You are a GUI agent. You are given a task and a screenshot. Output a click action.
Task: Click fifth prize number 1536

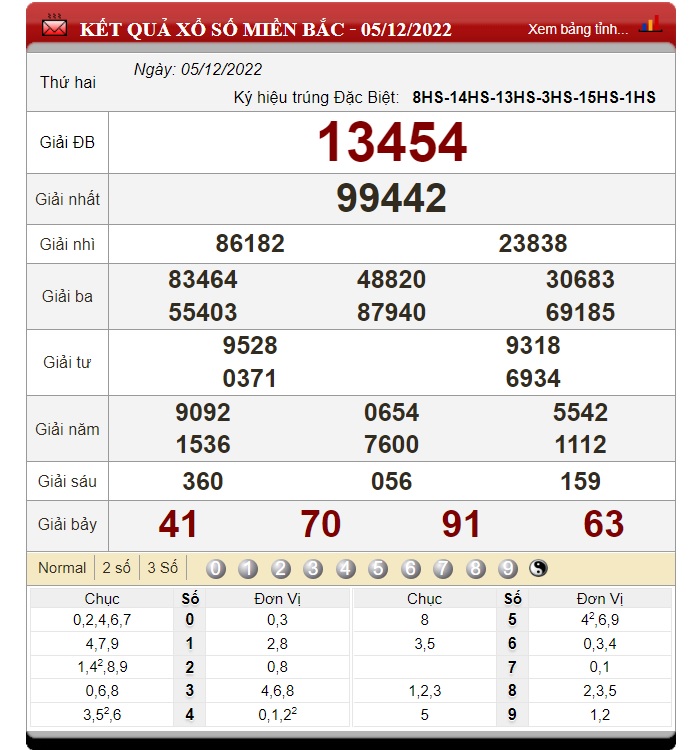point(203,445)
